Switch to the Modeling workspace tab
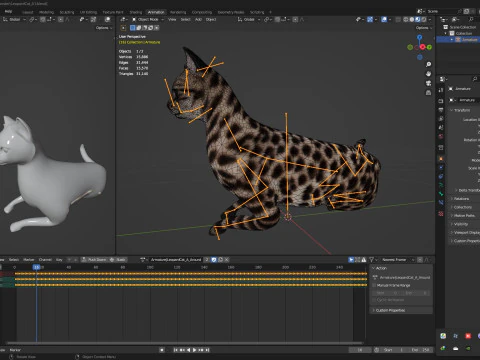The height and width of the screenshot is (360, 480). 46,12
